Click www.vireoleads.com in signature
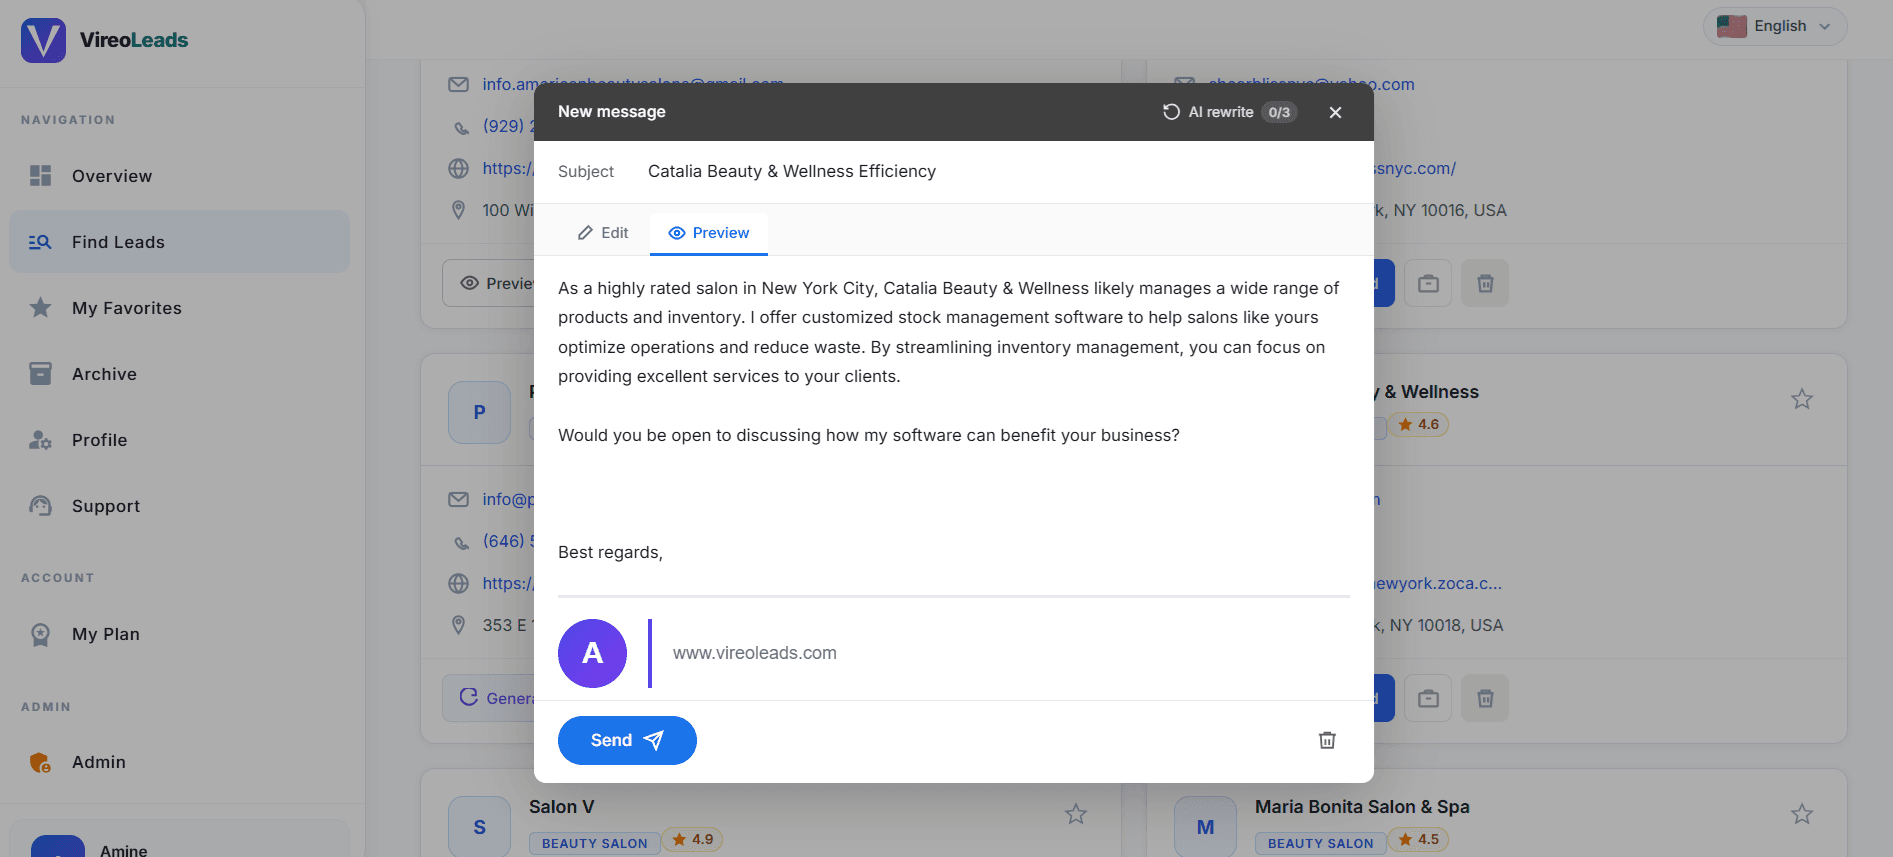The height and width of the screenshot is (857, 1893). (754, 653)
